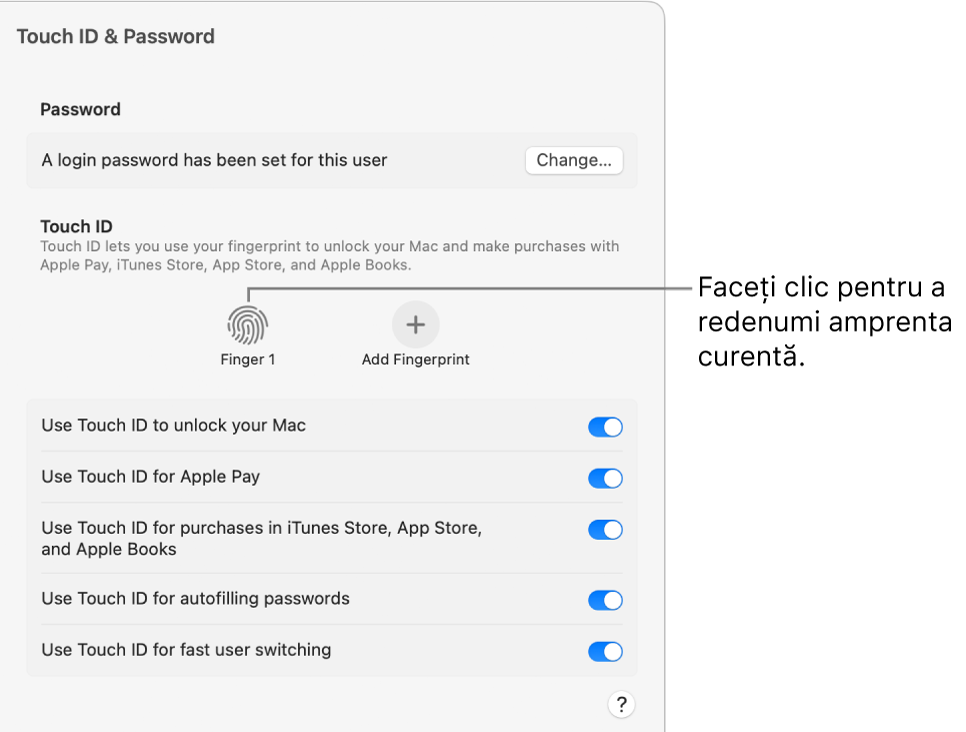Open help with the question mark button
The image size is (966, 732).
pyautogui.click(x=621, y=705)
